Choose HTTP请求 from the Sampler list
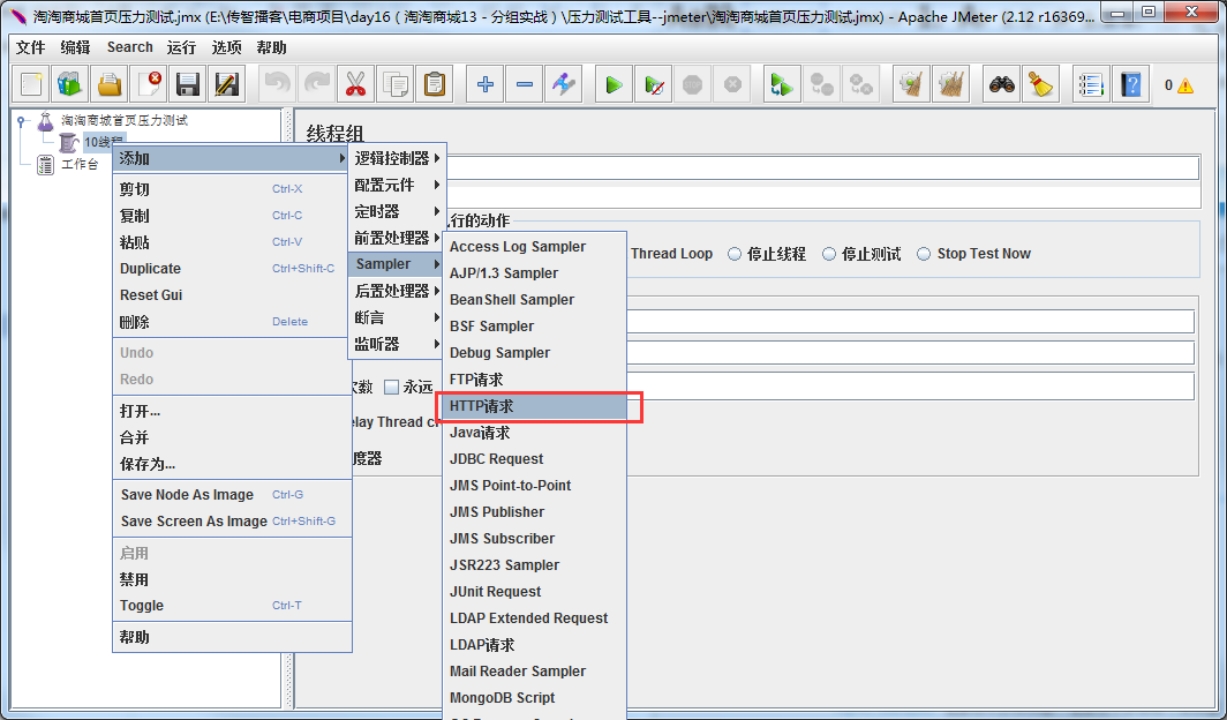The image size is (1227, 720). [x=534, y=407]
